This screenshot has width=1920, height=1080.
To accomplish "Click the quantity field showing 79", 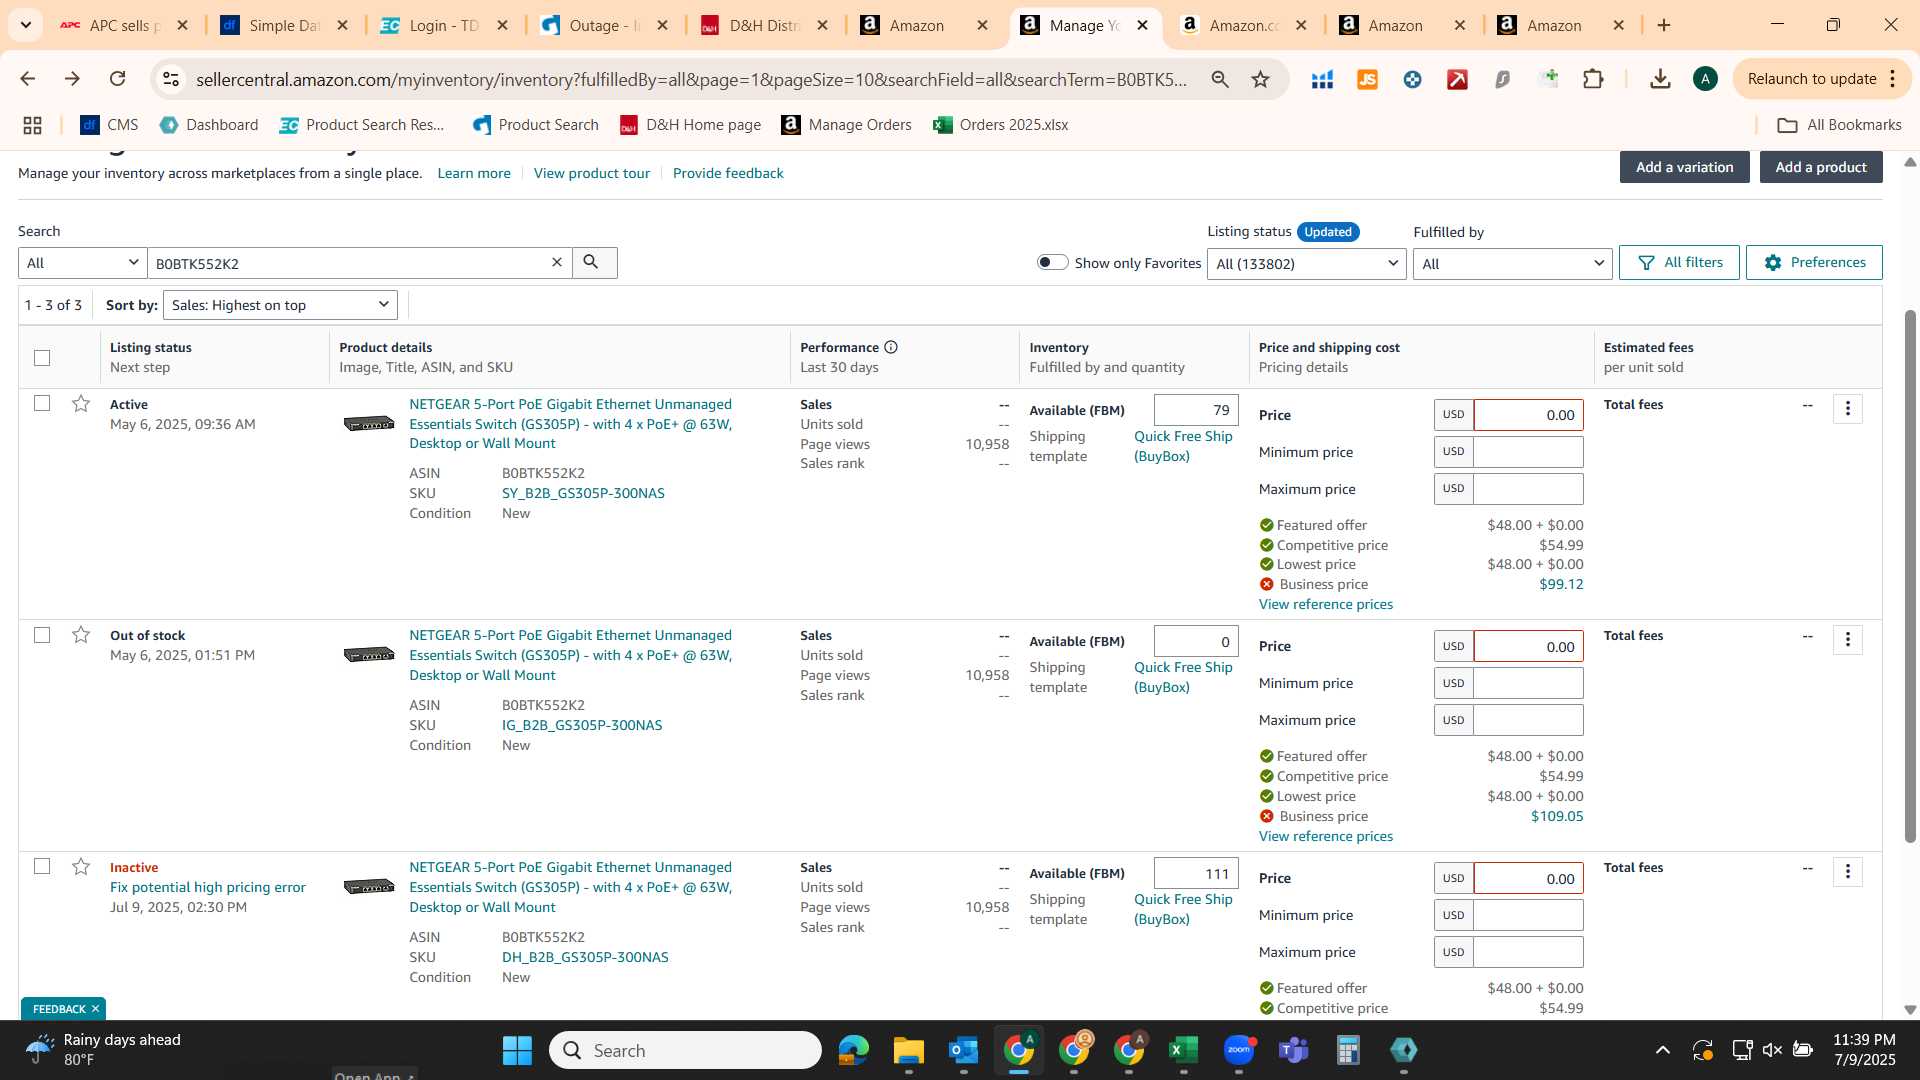I will click(1196, 410).
